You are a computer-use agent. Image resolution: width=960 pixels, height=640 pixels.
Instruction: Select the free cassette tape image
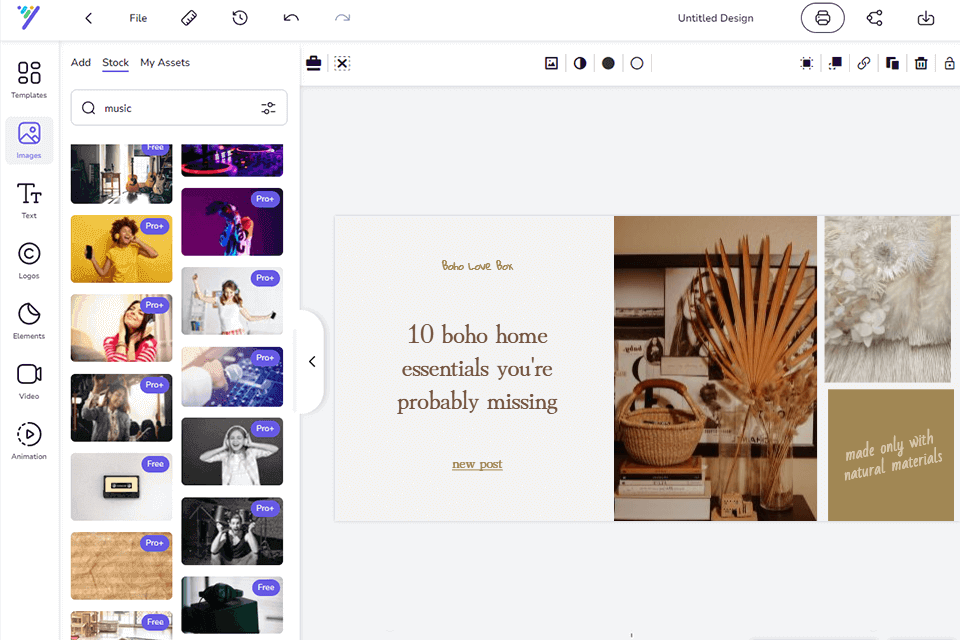pyautogui.click(x=121, y=487)
